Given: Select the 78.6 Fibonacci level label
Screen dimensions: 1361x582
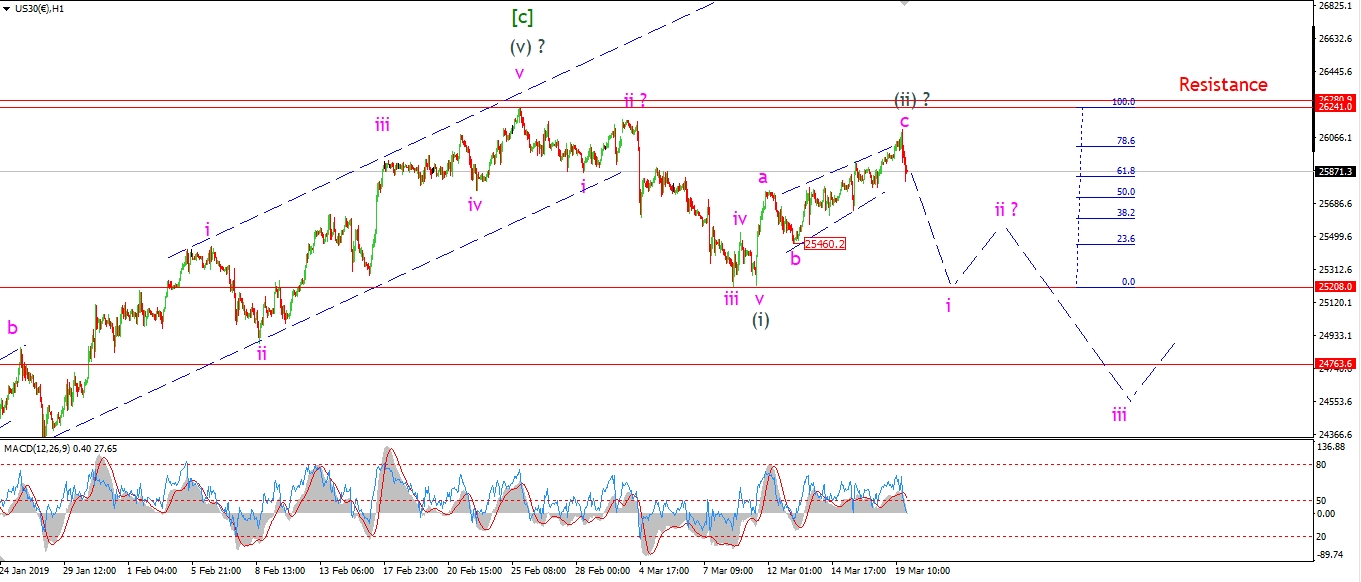Looking at the screenshot, I should [x=1126, y=142].
